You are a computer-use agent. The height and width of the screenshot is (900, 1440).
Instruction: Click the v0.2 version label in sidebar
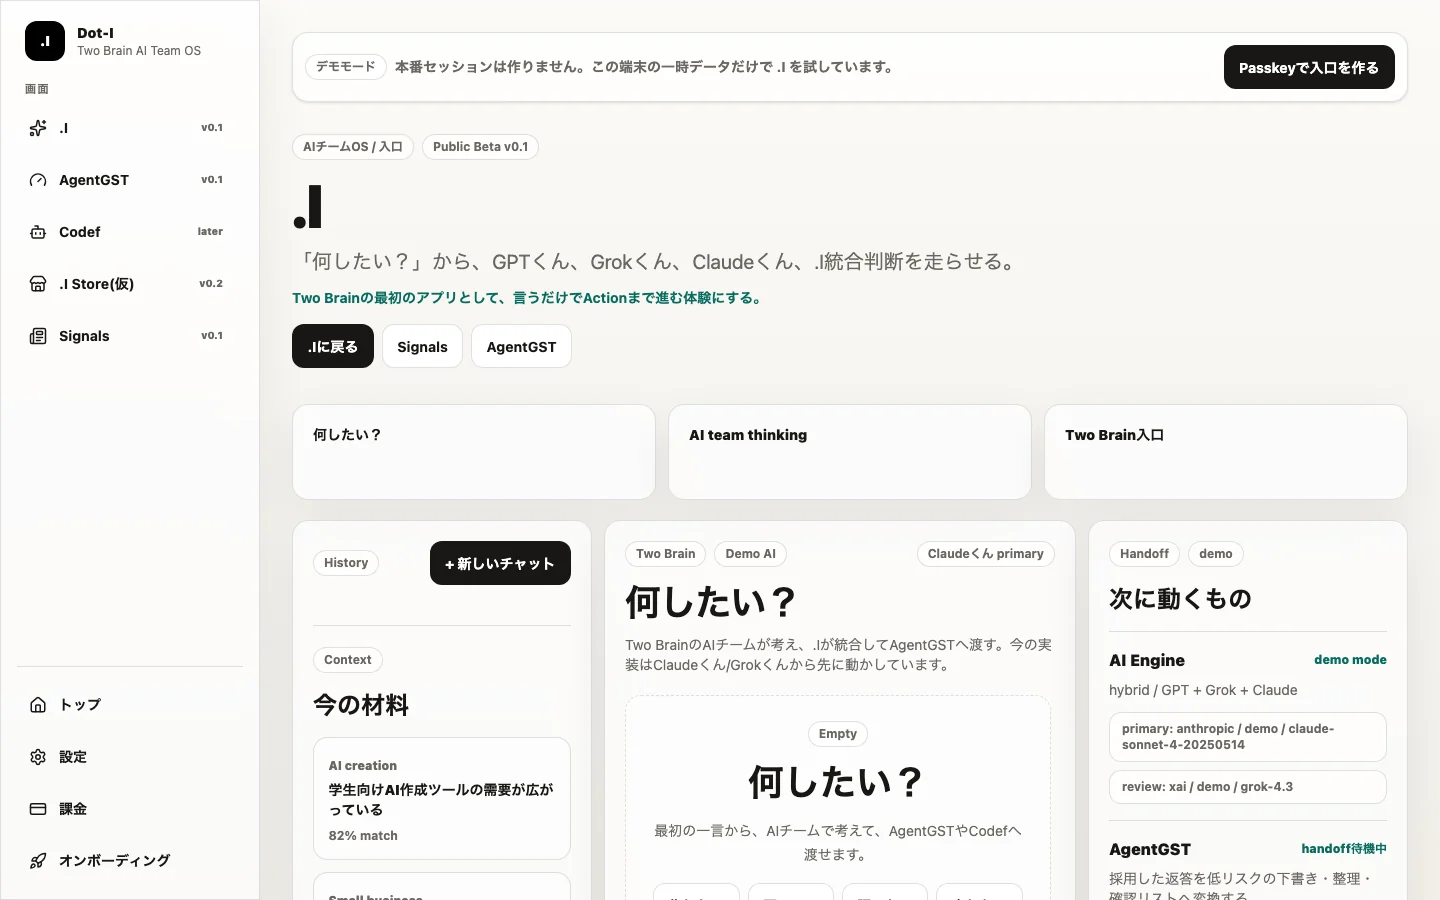point(211,284)
